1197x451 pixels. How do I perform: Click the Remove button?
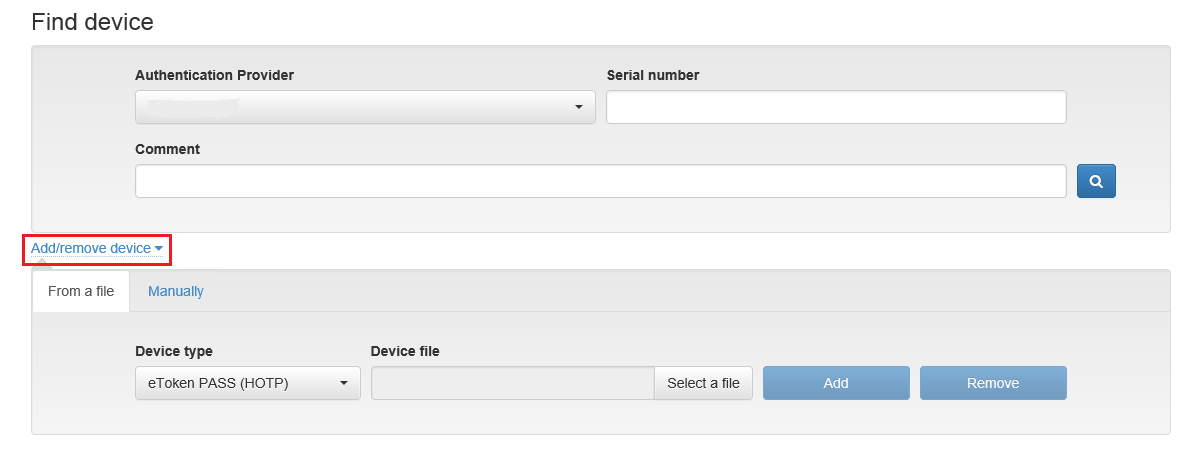(x=993, y=383)
